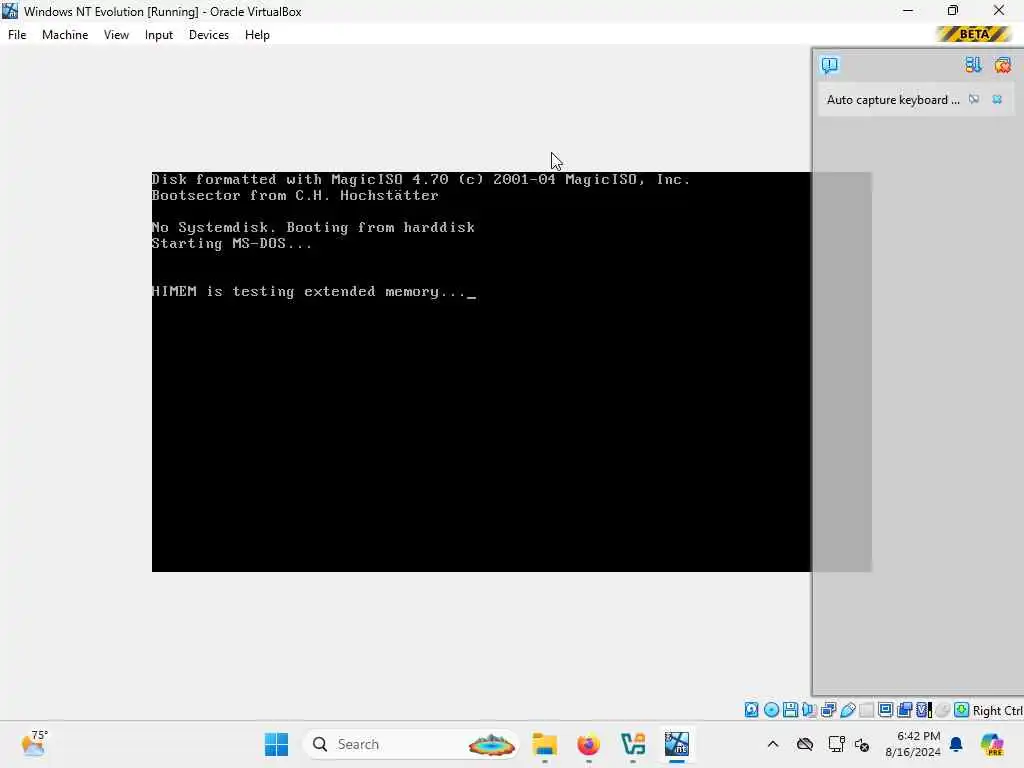Click the muted volume tray icon

[862, 744]
